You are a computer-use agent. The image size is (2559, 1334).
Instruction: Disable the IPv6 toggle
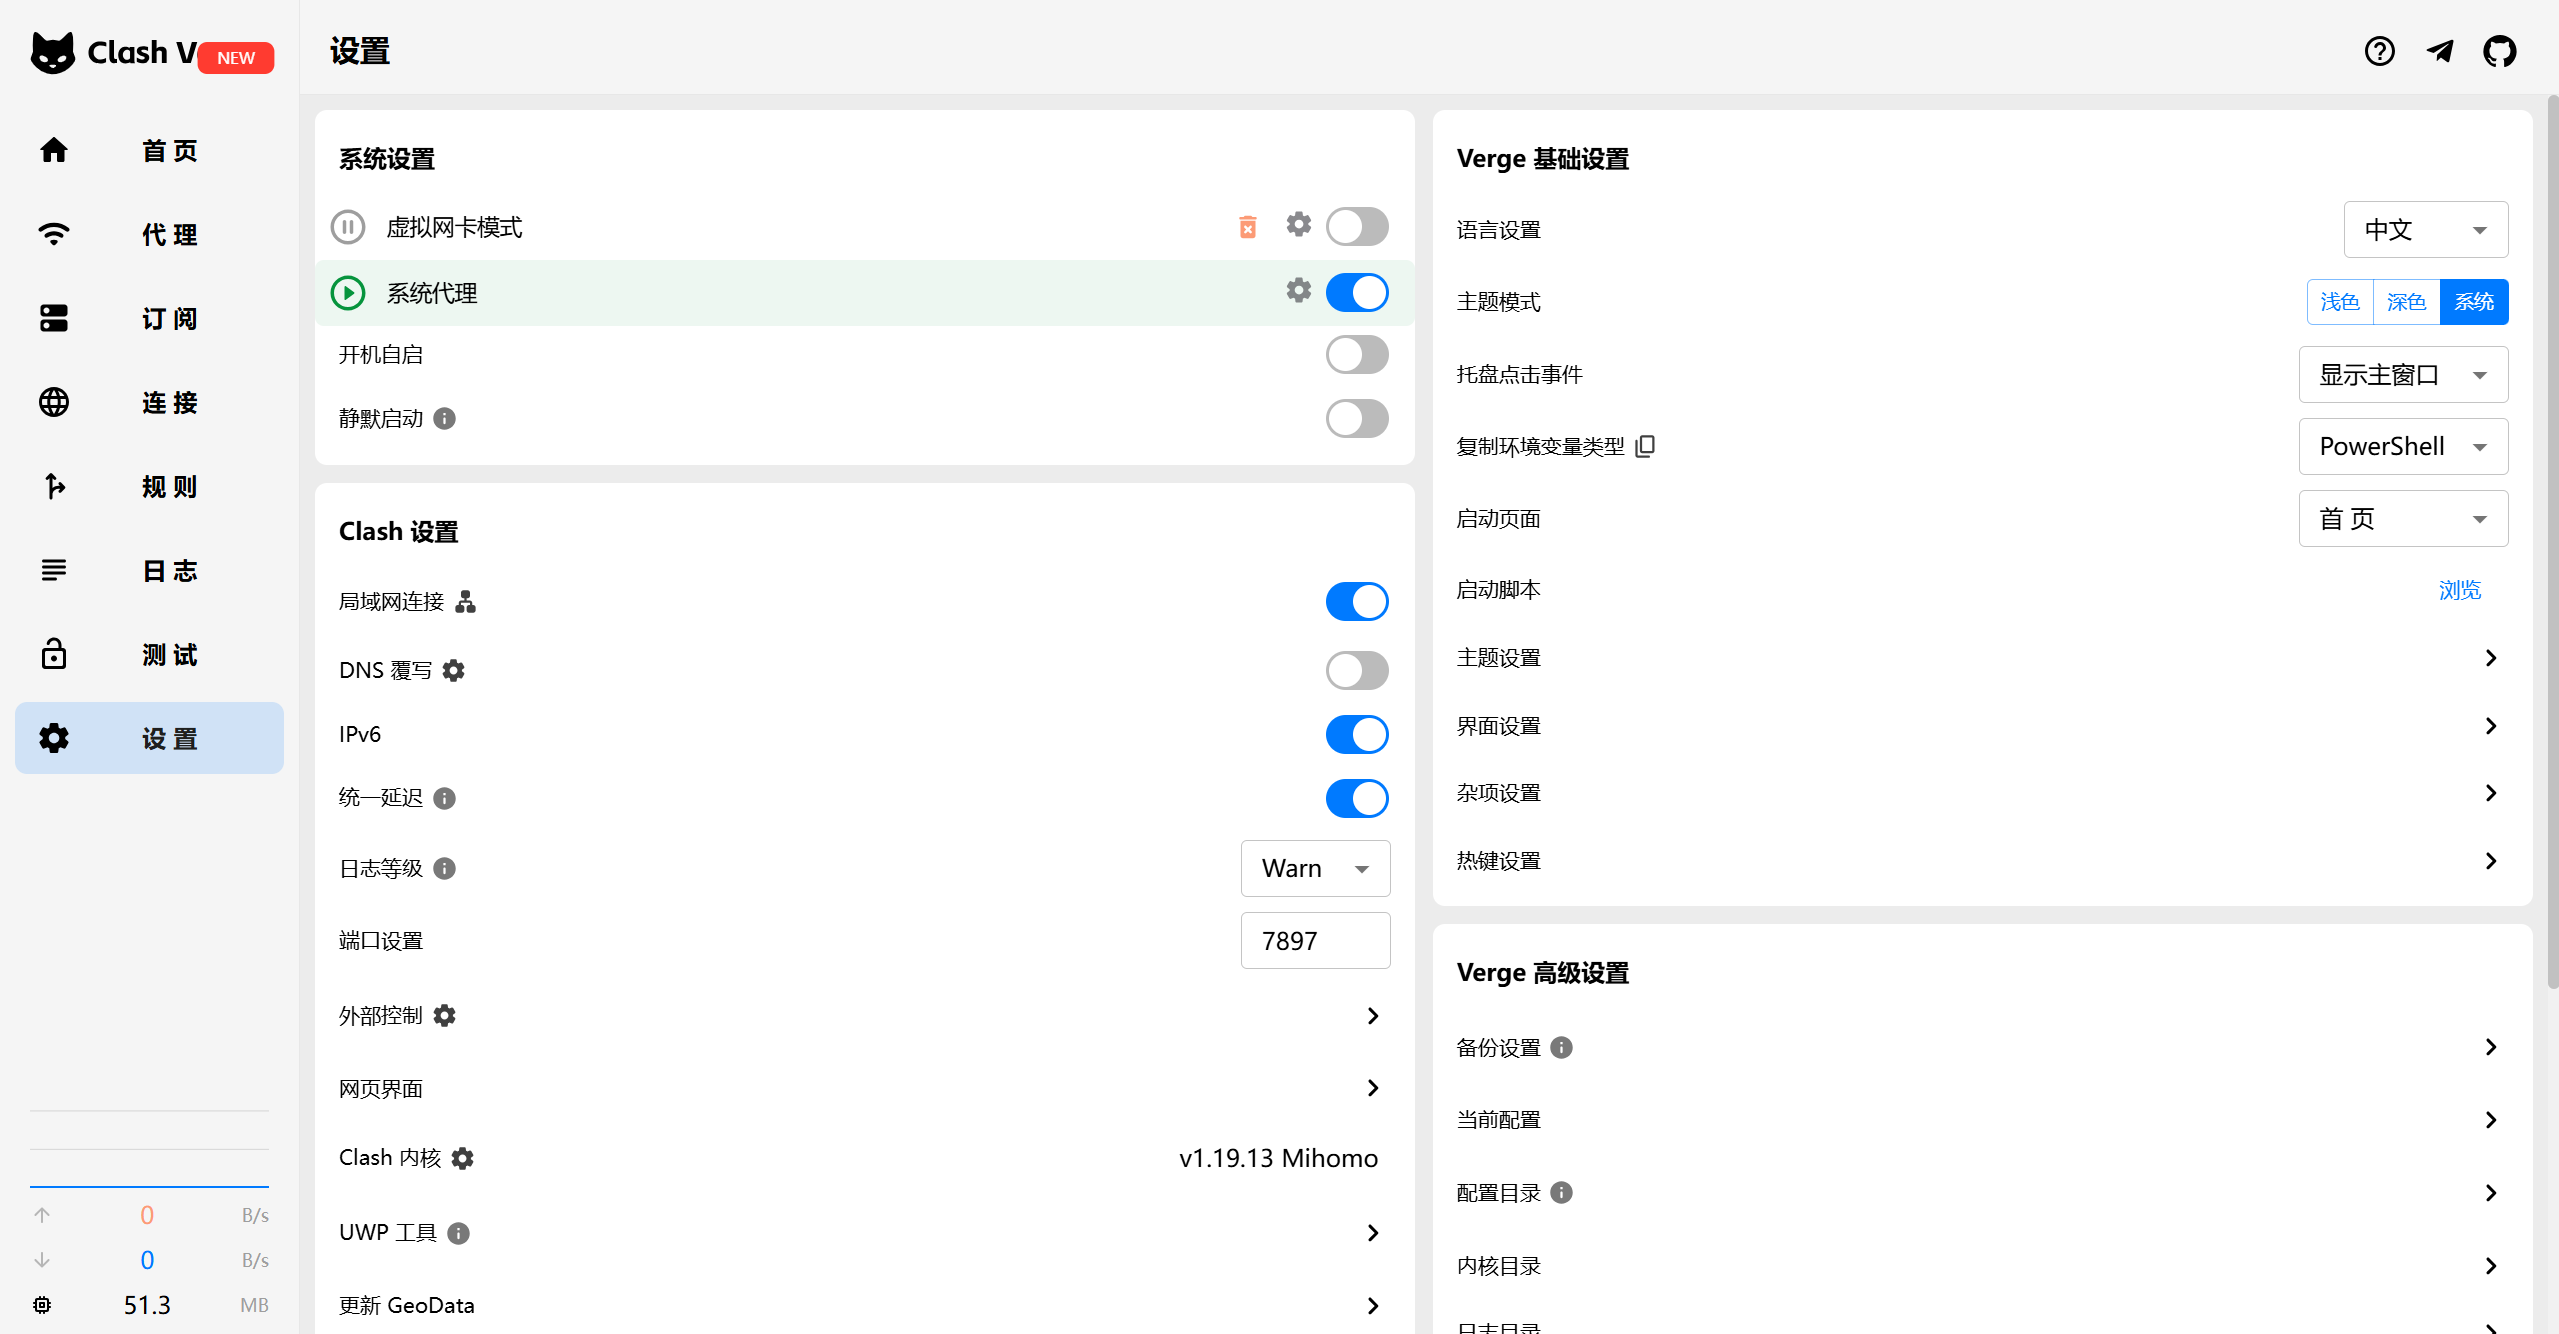coord(1356,735)
